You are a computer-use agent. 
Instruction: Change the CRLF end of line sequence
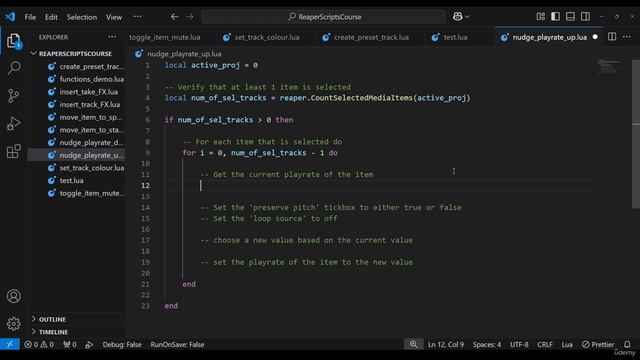tap(544, 344)
